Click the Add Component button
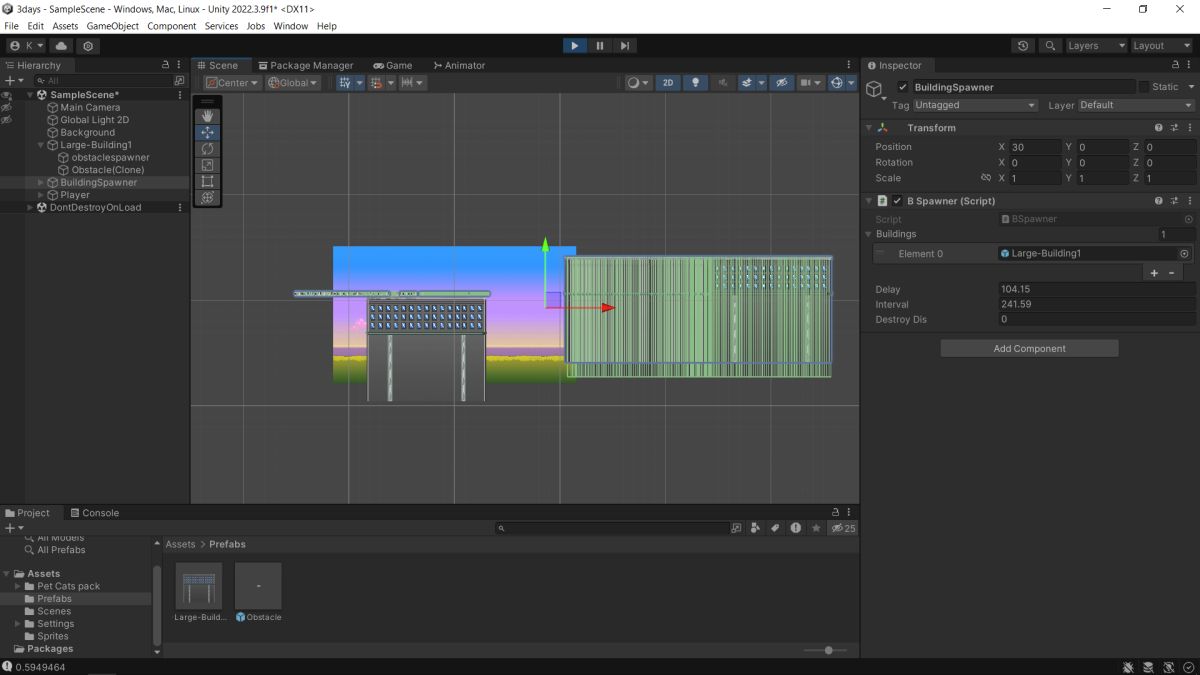1200x675 pixels. pos(1029,349)
